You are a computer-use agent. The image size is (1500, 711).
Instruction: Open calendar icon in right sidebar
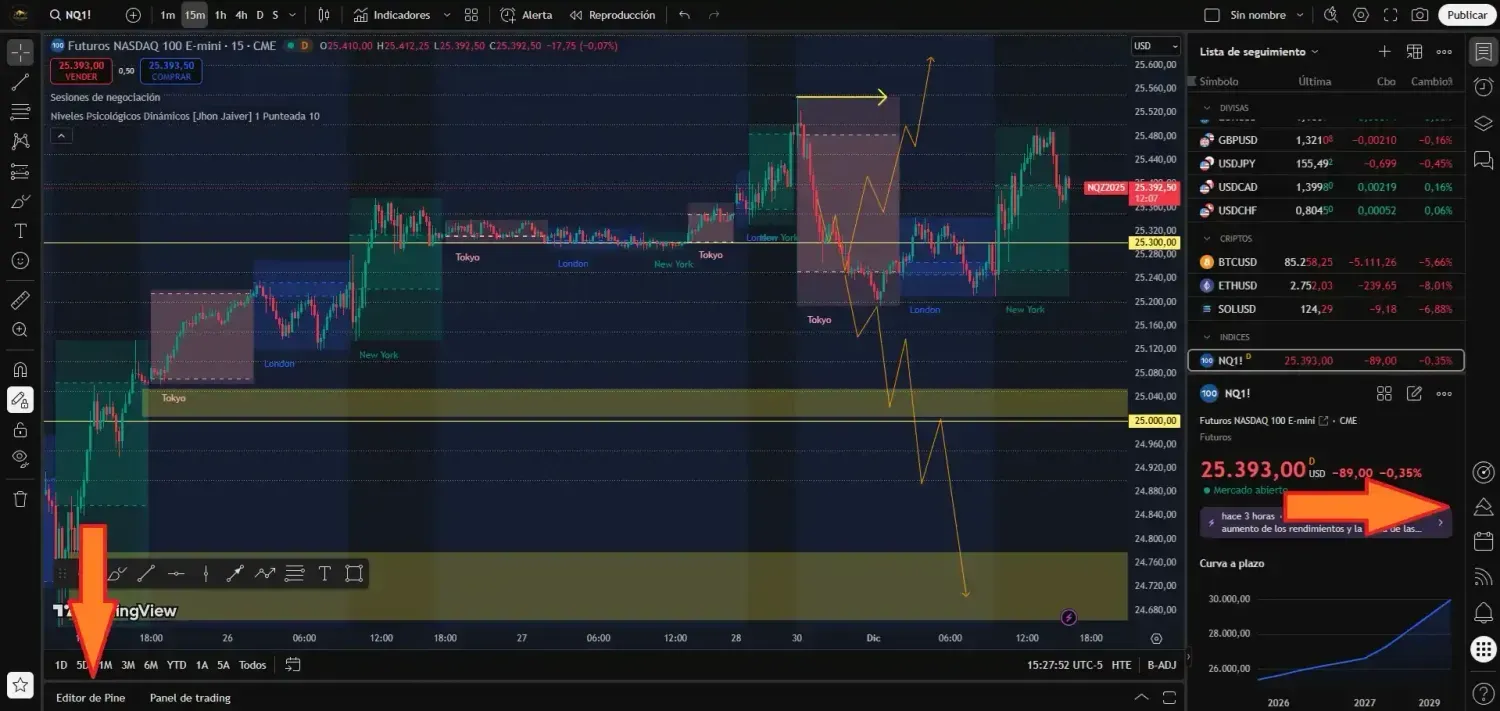[x=1483, y=542]
